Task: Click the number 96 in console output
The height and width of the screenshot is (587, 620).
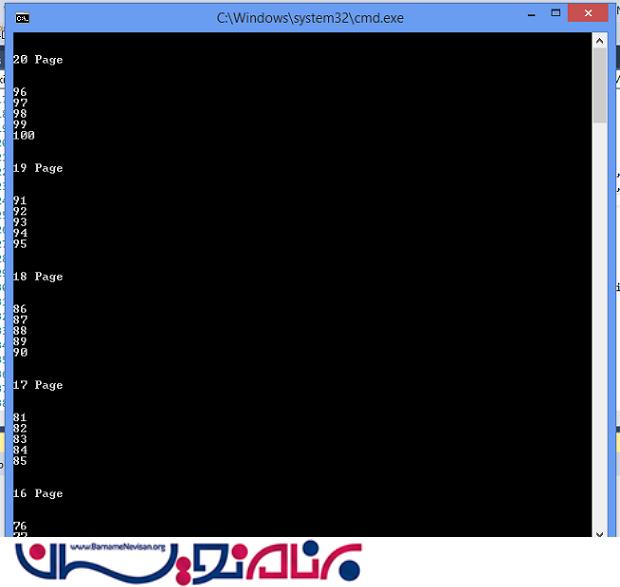Action: 20,92
